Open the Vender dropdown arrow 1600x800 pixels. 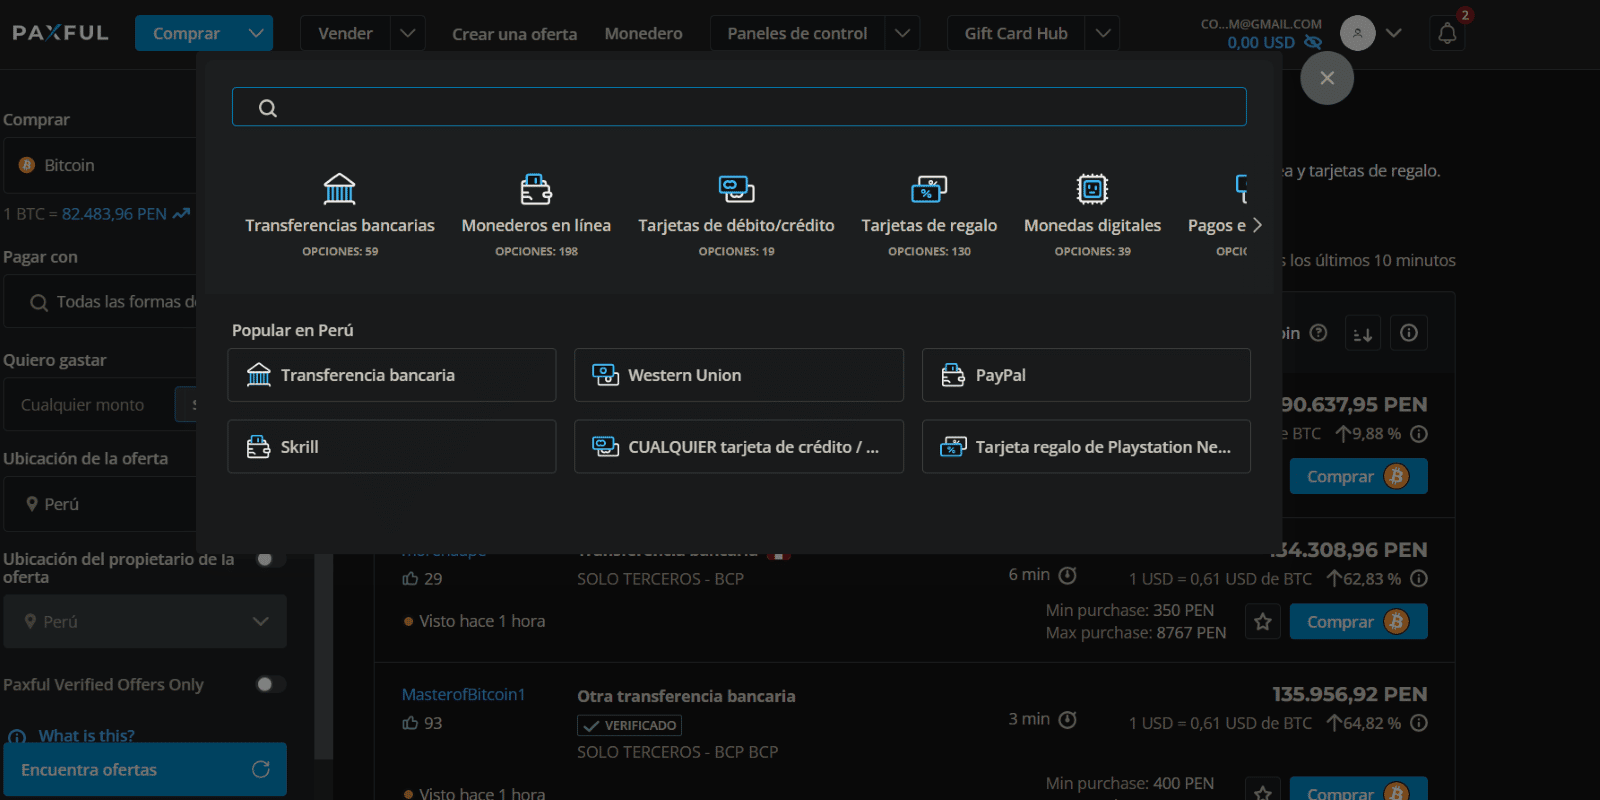[x=407, y=33]
